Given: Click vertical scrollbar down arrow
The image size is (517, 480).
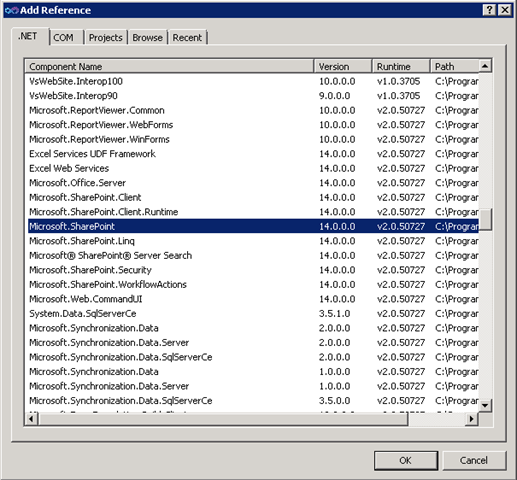Looking at the screenshot, I should 485,406.
